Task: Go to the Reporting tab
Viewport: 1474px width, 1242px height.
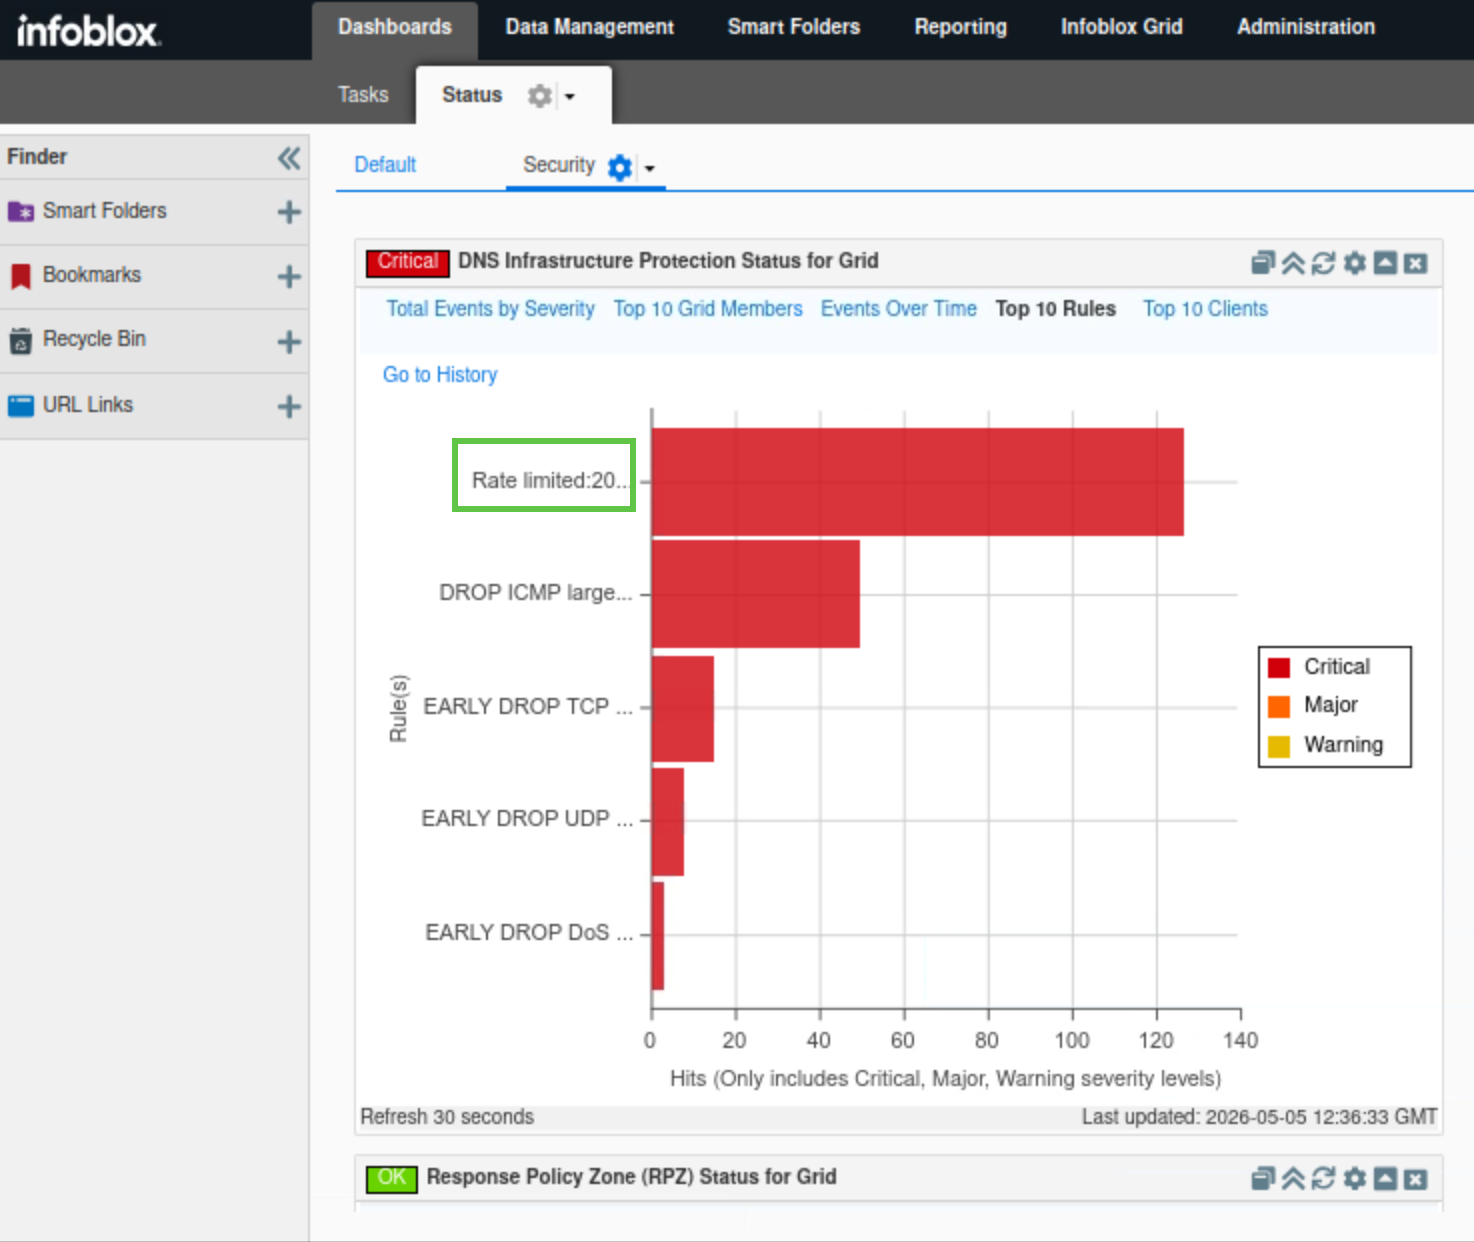Action: point(961,28)
